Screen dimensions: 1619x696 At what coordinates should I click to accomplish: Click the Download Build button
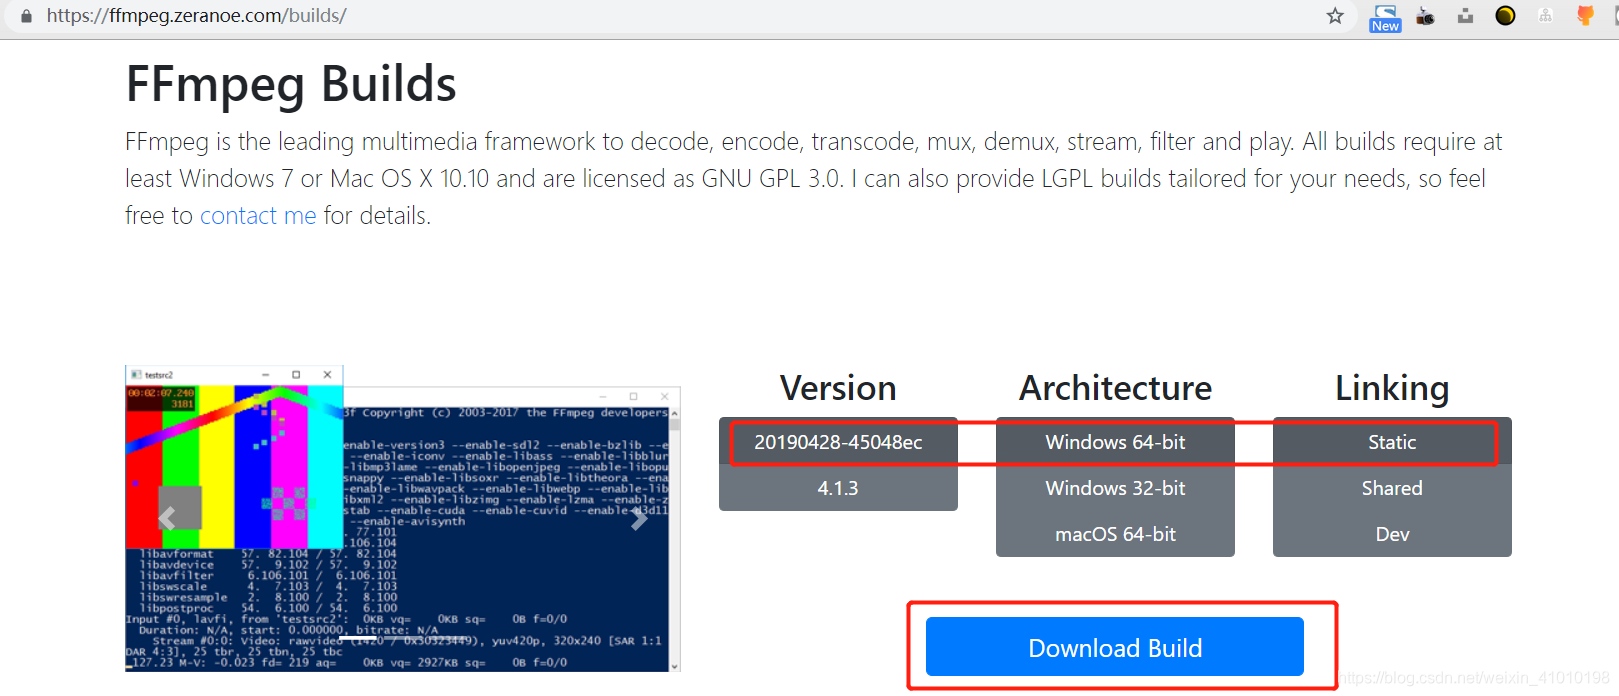pos(1115,647)
